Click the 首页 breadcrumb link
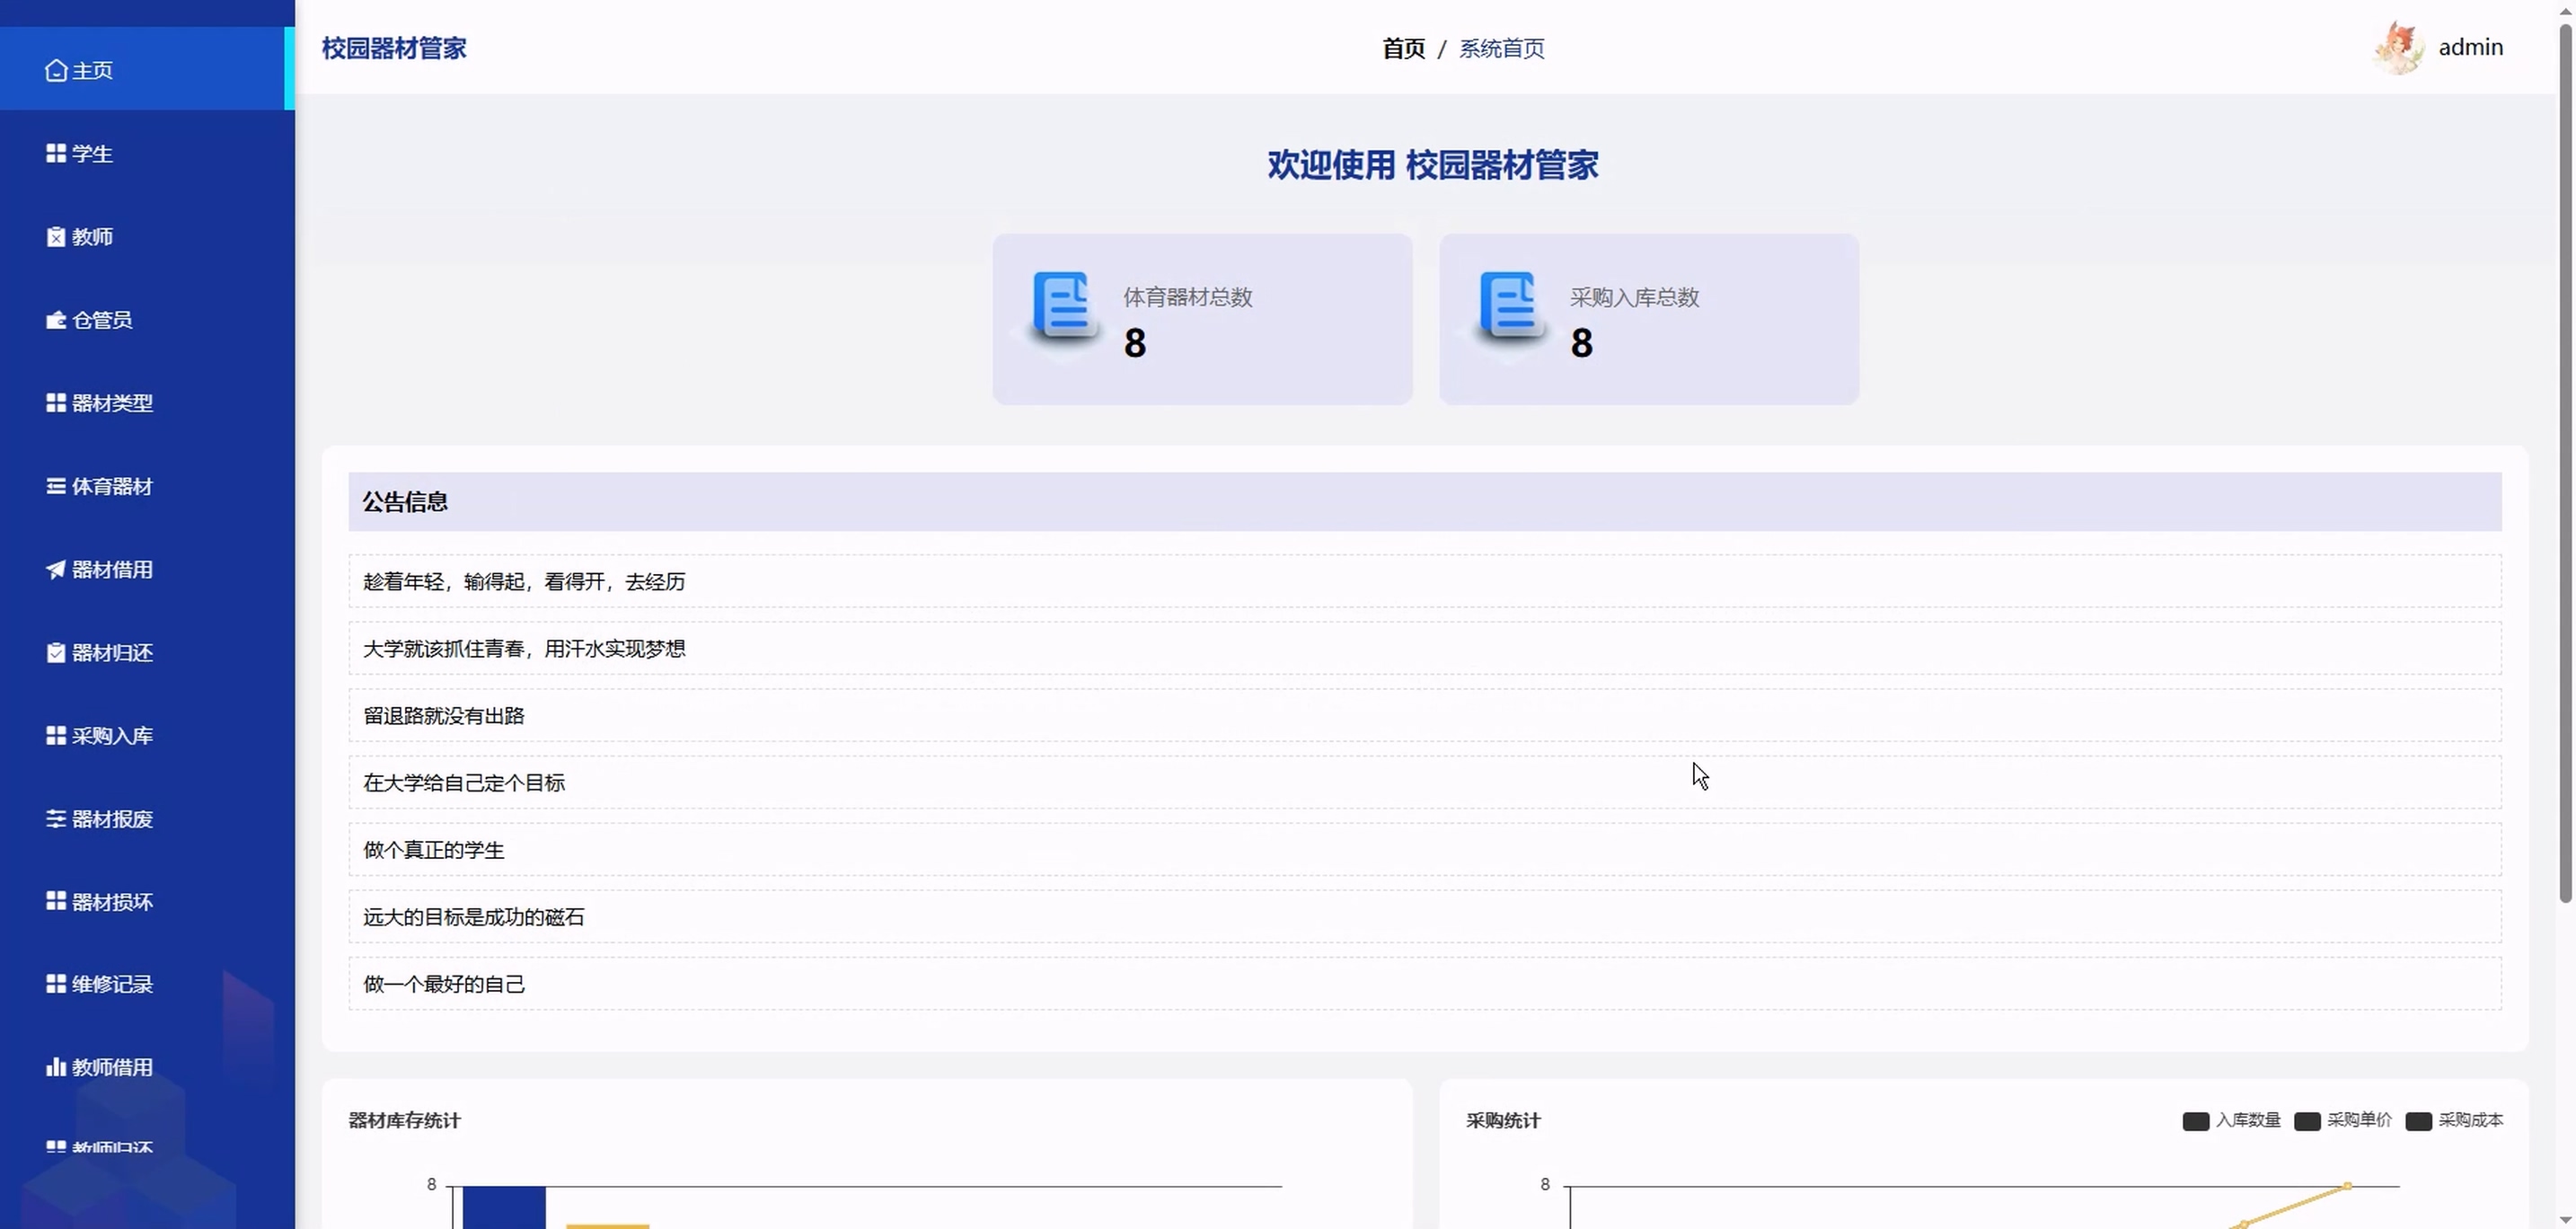The width and height of the screenshot is (2576, 1229). (x=1403, y=48)
